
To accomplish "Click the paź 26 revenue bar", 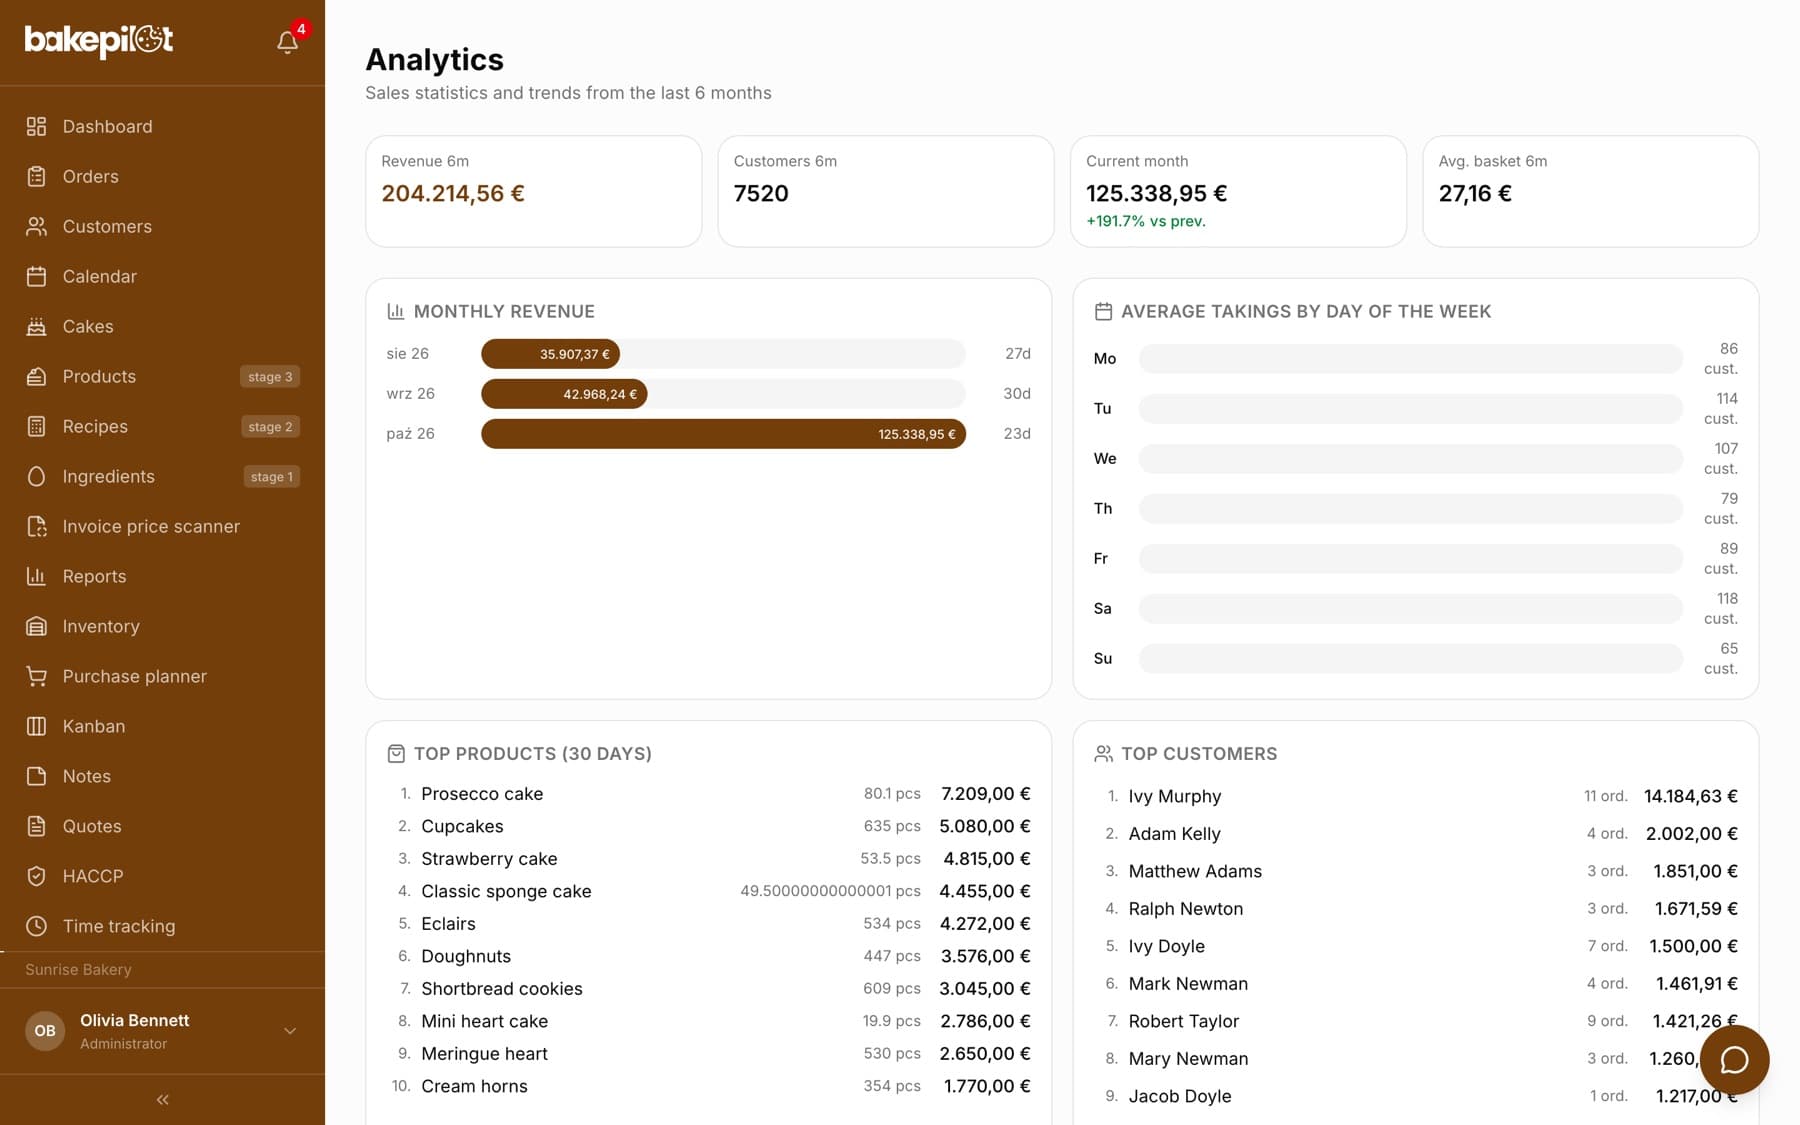I will pos(723,434).
